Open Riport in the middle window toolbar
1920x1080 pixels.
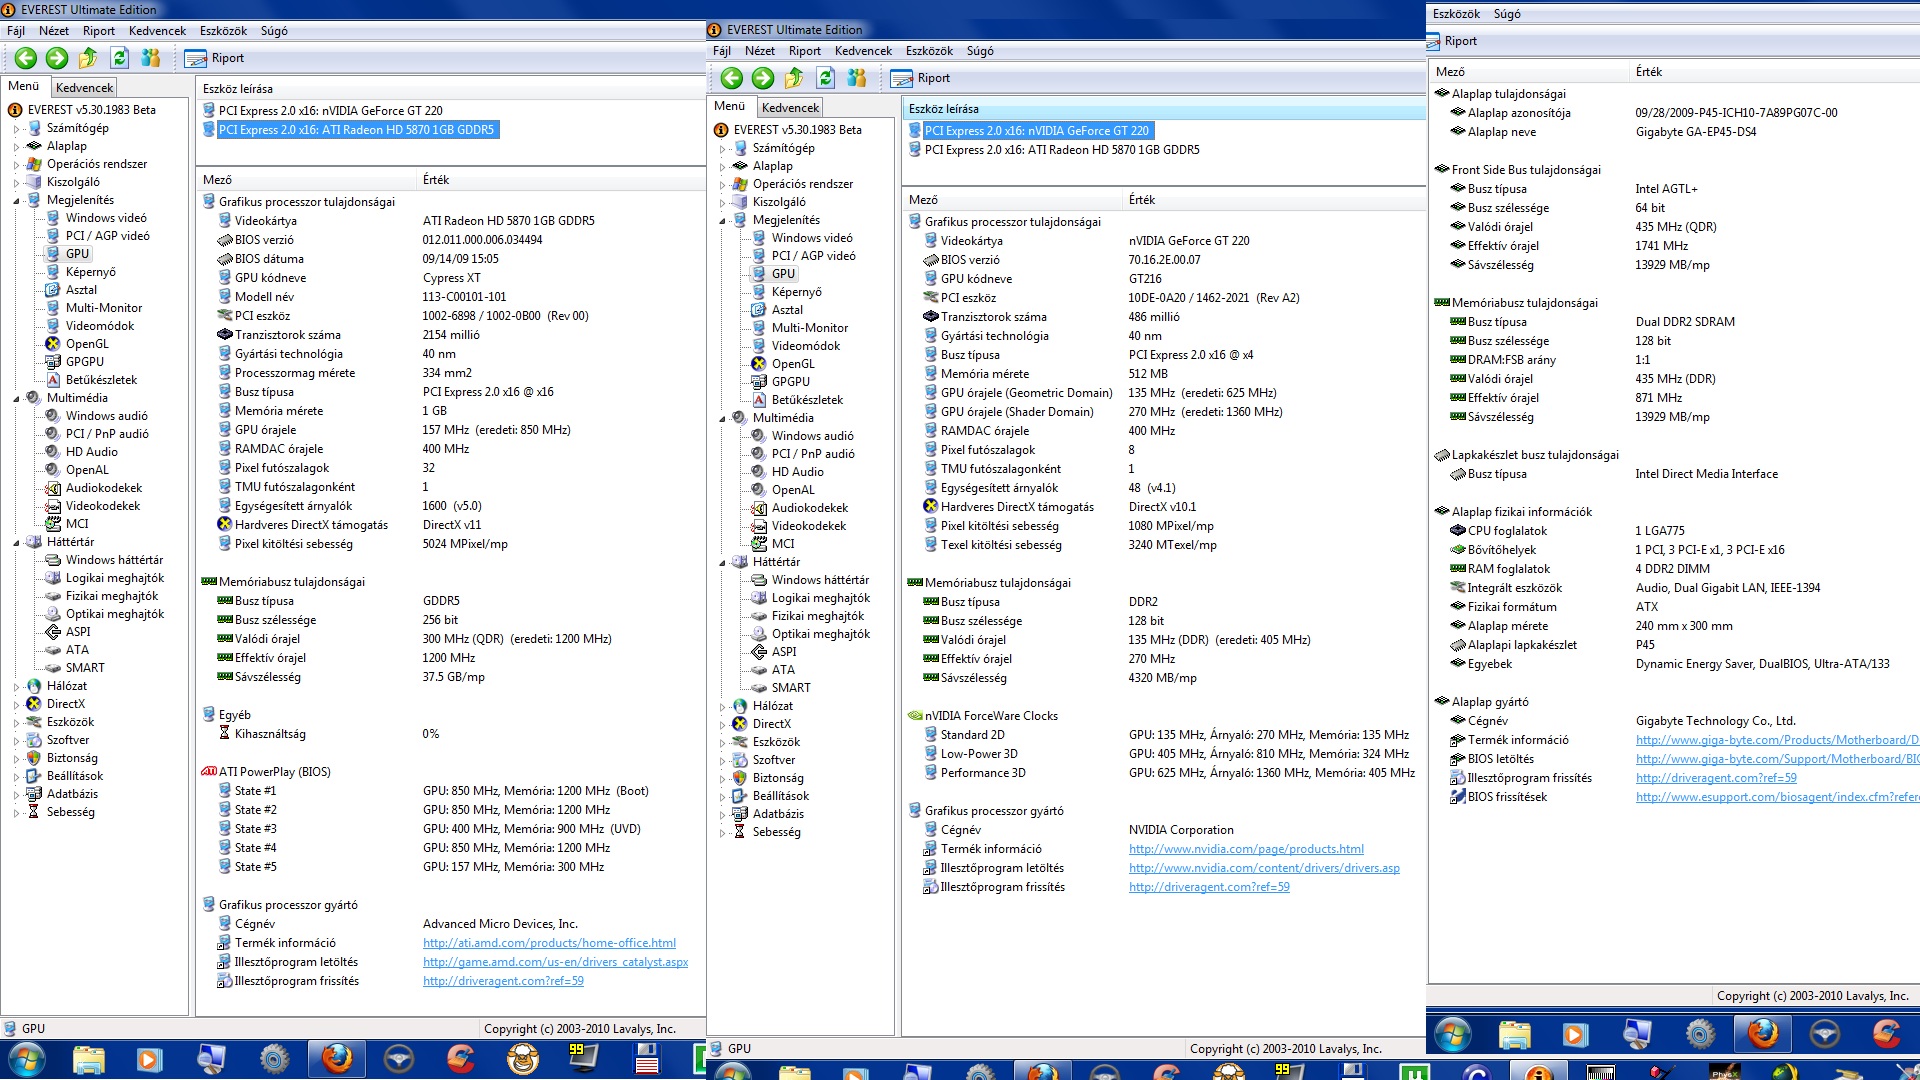coord(920,78)
